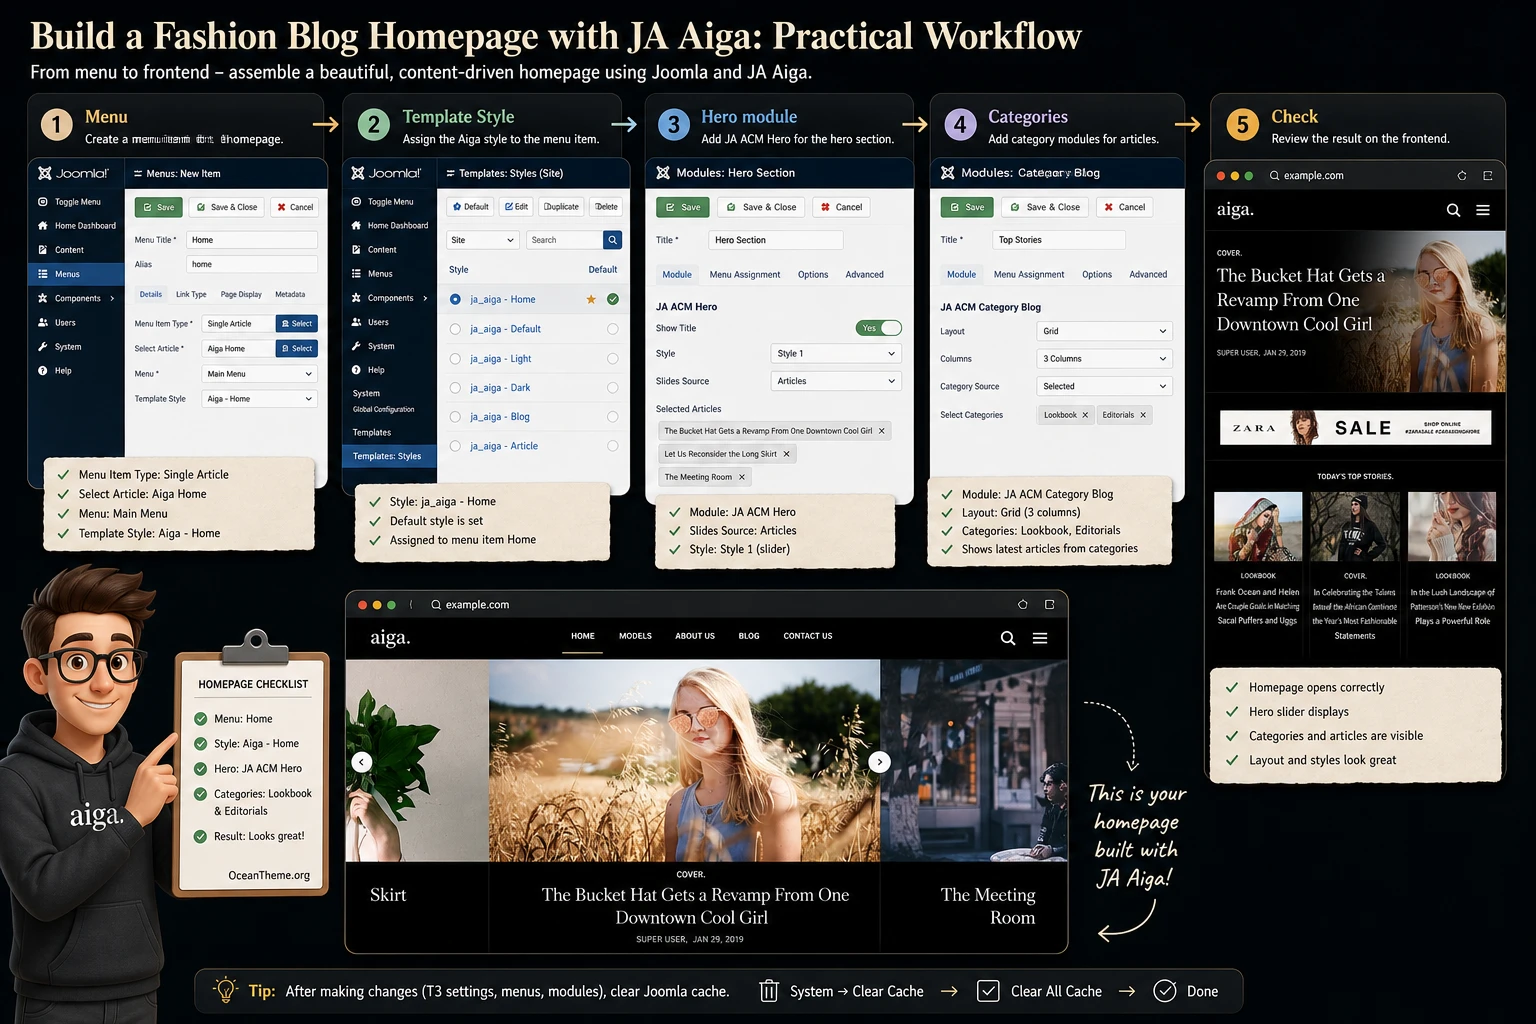Select the ja_aiga - Dark radio button
Image resolution: width=1536 pixels, height=1024 pixels.
click(x=455, y=387)
